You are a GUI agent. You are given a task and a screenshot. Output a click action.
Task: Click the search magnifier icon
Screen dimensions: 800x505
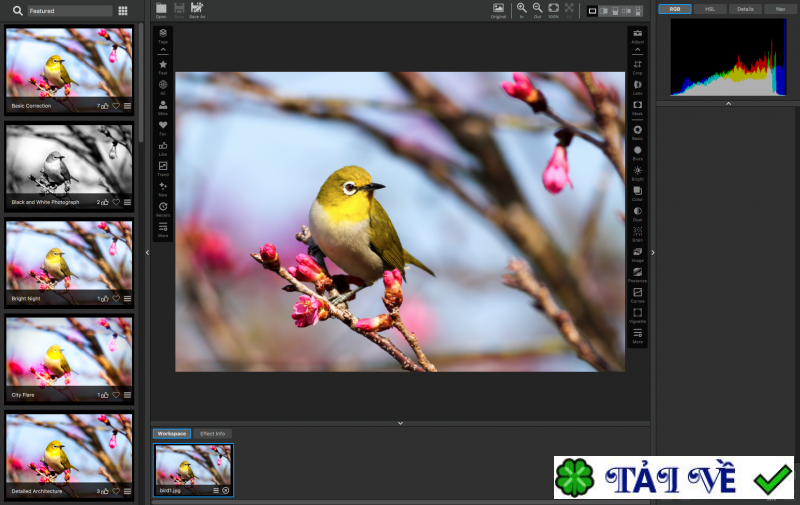coord(17,10)
